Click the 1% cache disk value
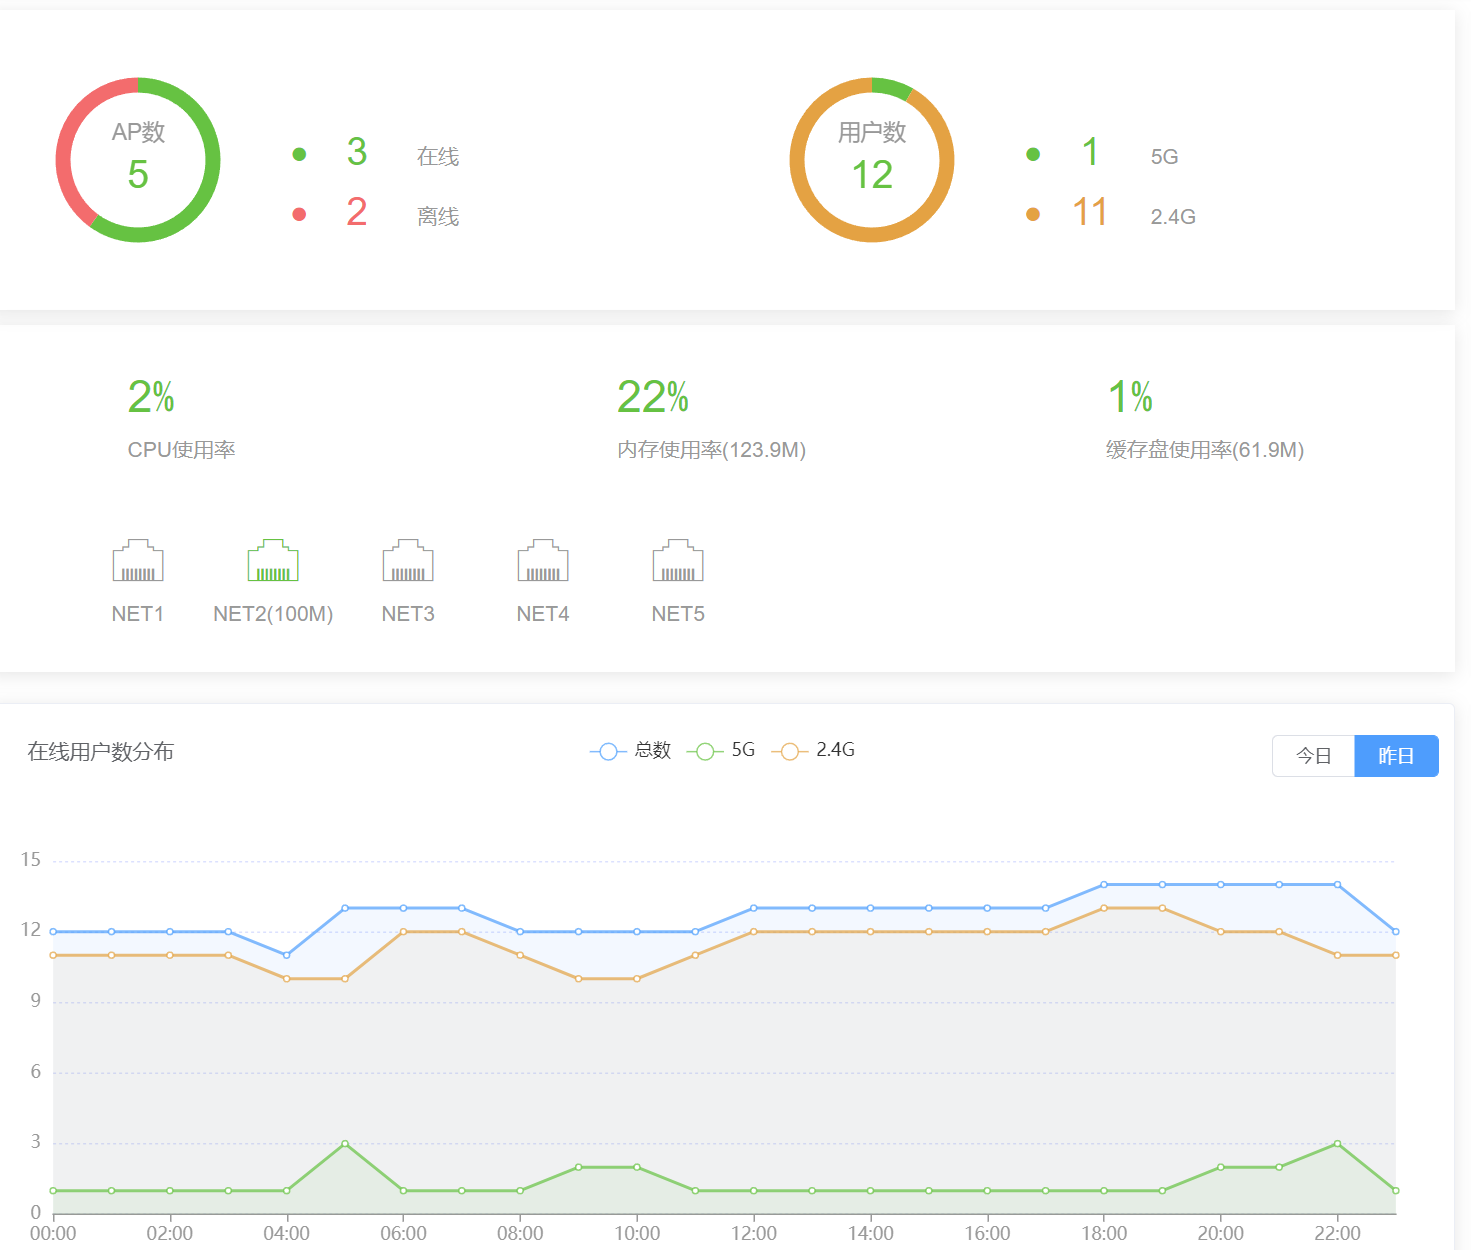Screen dimensions: 1471x1250 coord(1130,397)
